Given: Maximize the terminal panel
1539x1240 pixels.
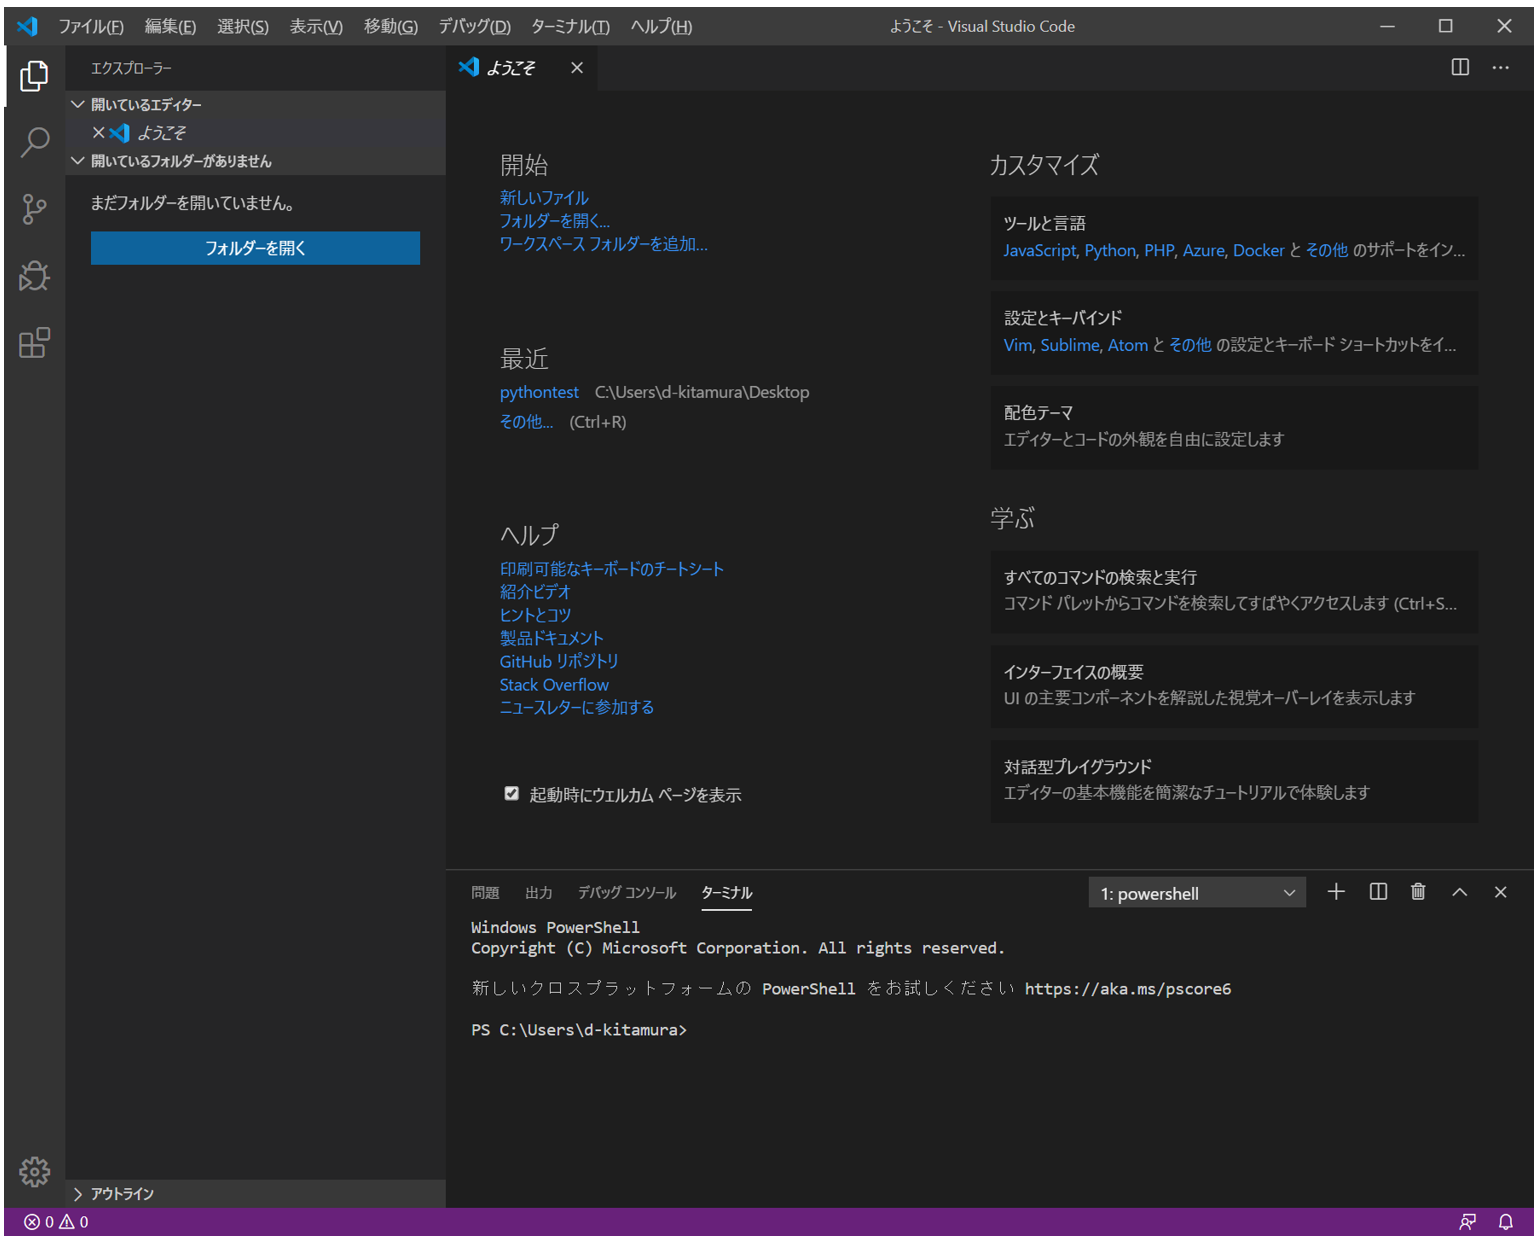Looking at the screenshot, I should point(1460,892).
